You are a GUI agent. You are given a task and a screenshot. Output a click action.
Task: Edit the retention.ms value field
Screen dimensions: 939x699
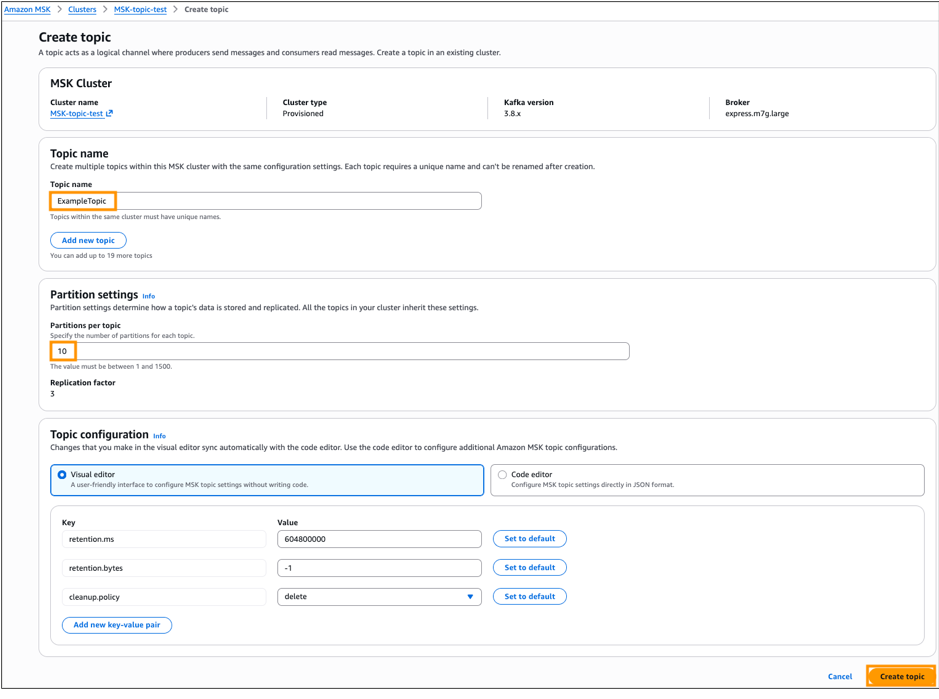(x=379, y=539)
